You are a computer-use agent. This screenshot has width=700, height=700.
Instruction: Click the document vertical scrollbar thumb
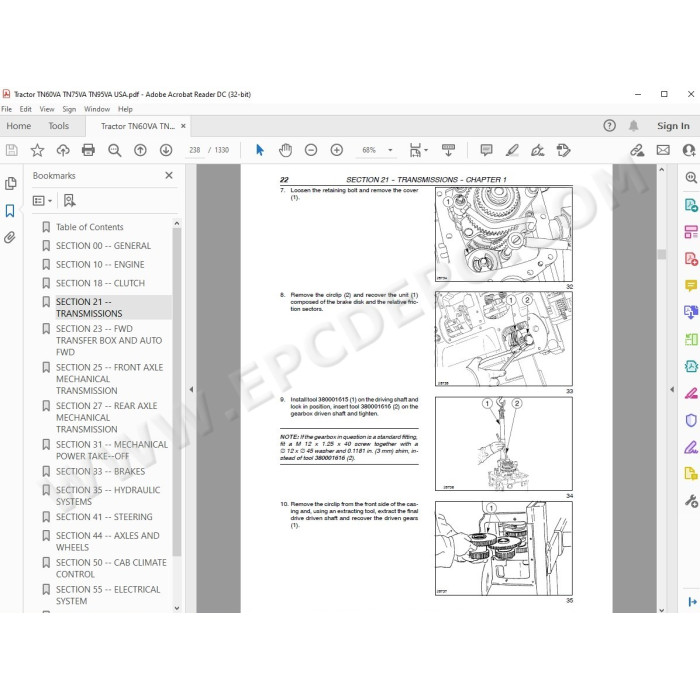(x=662, y=254)
